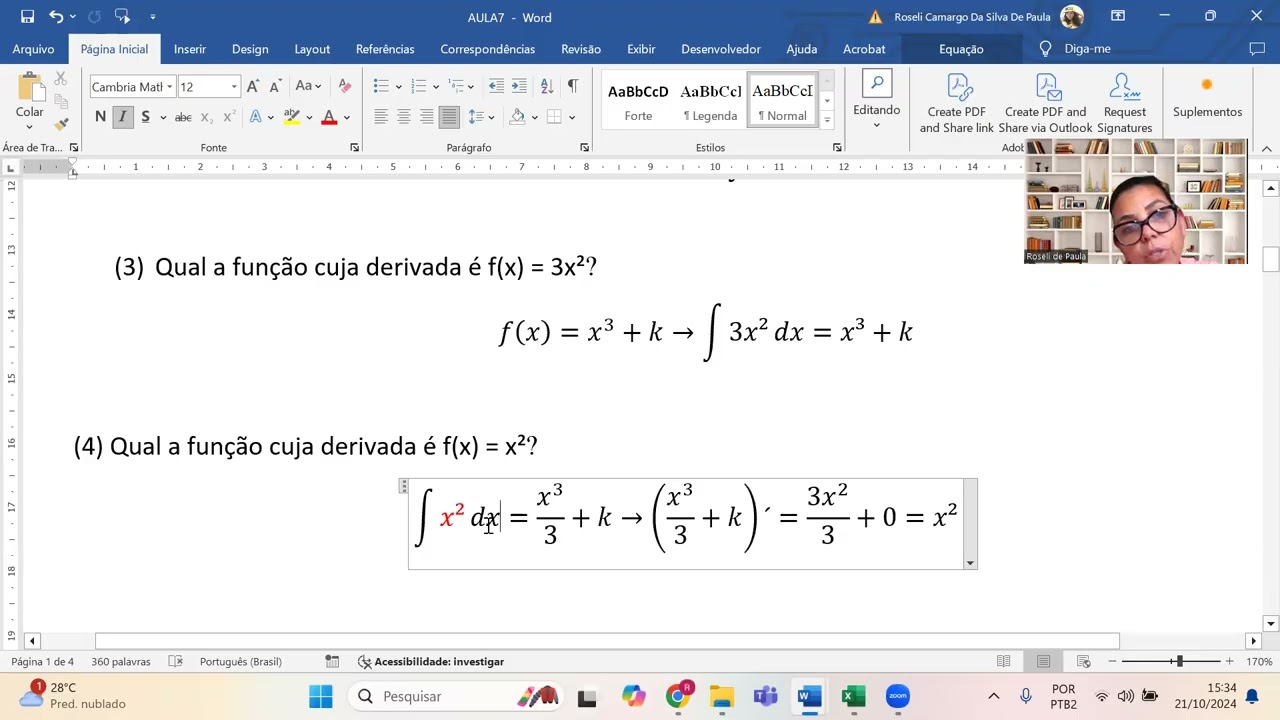Image resolution: width=1280 pixels, height=720 pixels.
Task: Click the Find magnifier in the Editando group
Action: (x=876, y=84)
